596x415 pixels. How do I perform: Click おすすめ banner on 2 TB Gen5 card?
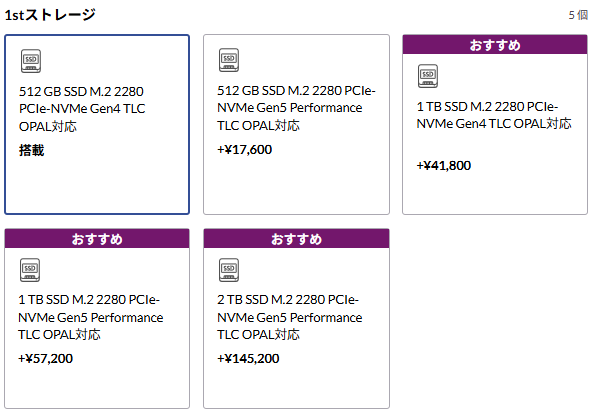click(296, 239)
